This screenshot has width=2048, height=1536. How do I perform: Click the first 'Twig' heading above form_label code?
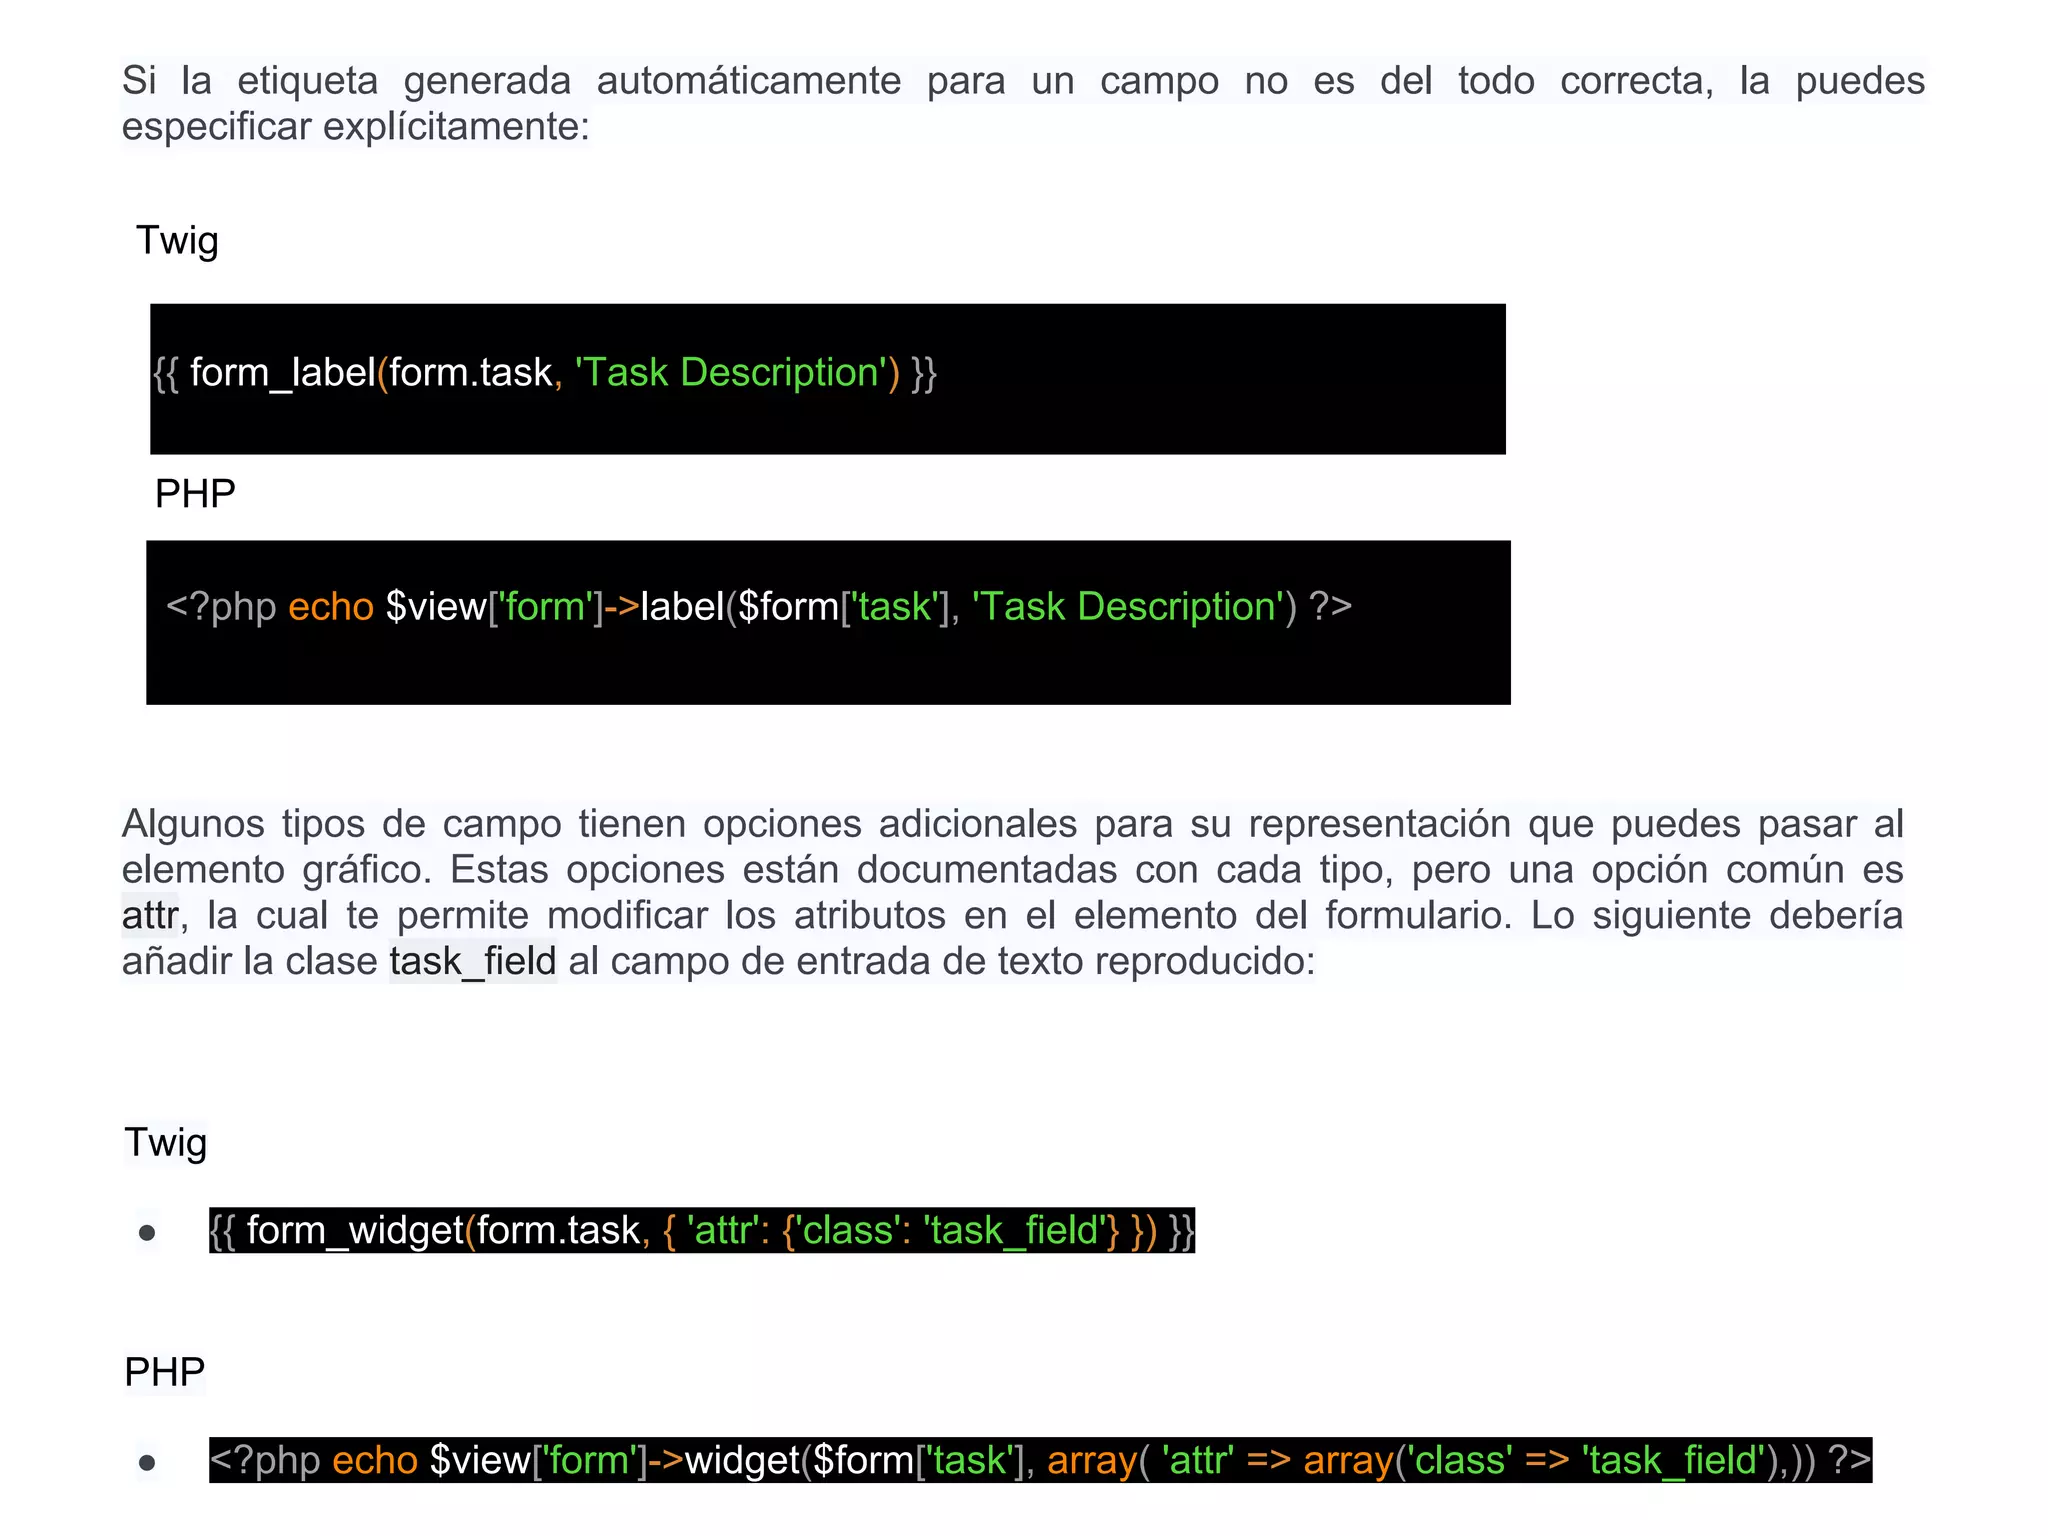coord(177,241)
